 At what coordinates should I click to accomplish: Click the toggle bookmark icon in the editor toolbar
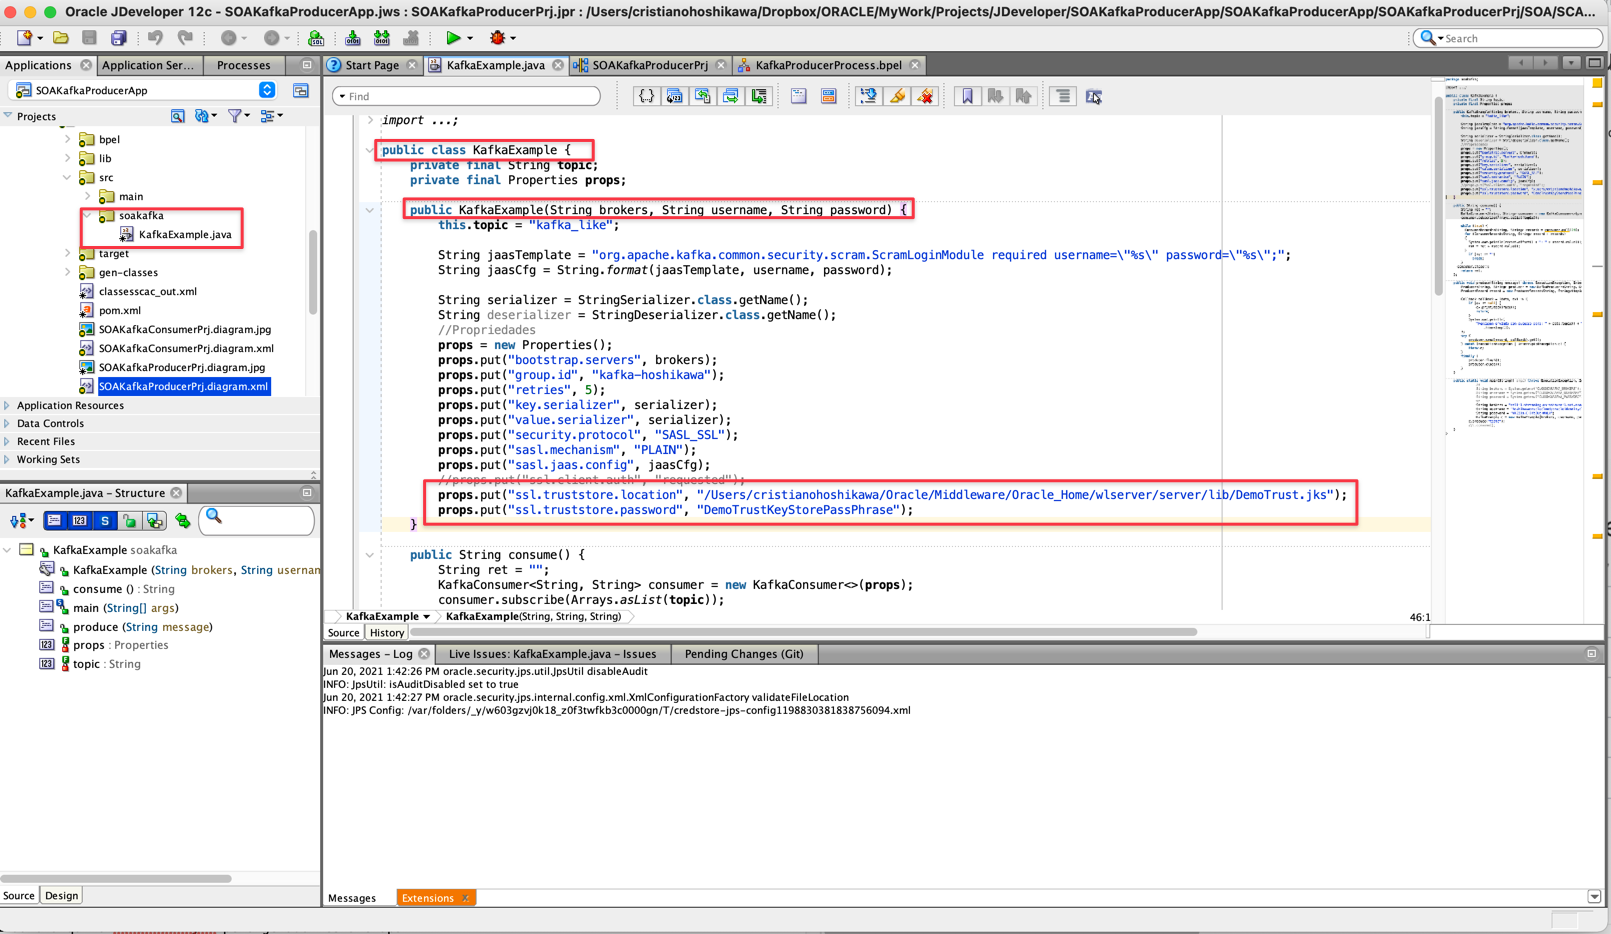pos(967,96)
